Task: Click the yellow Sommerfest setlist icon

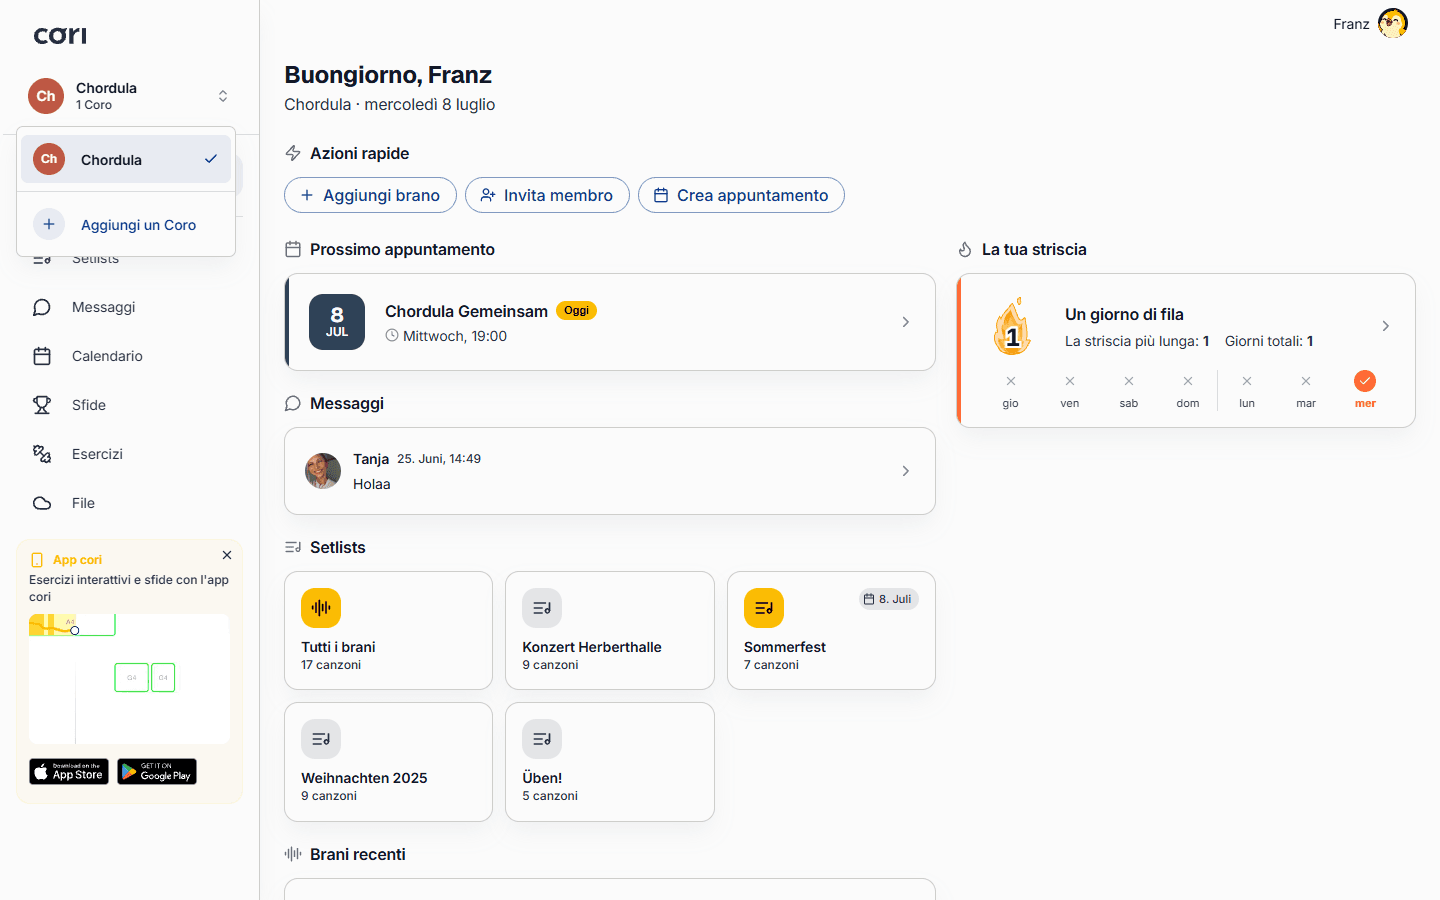Action: (x=764, y=608)
